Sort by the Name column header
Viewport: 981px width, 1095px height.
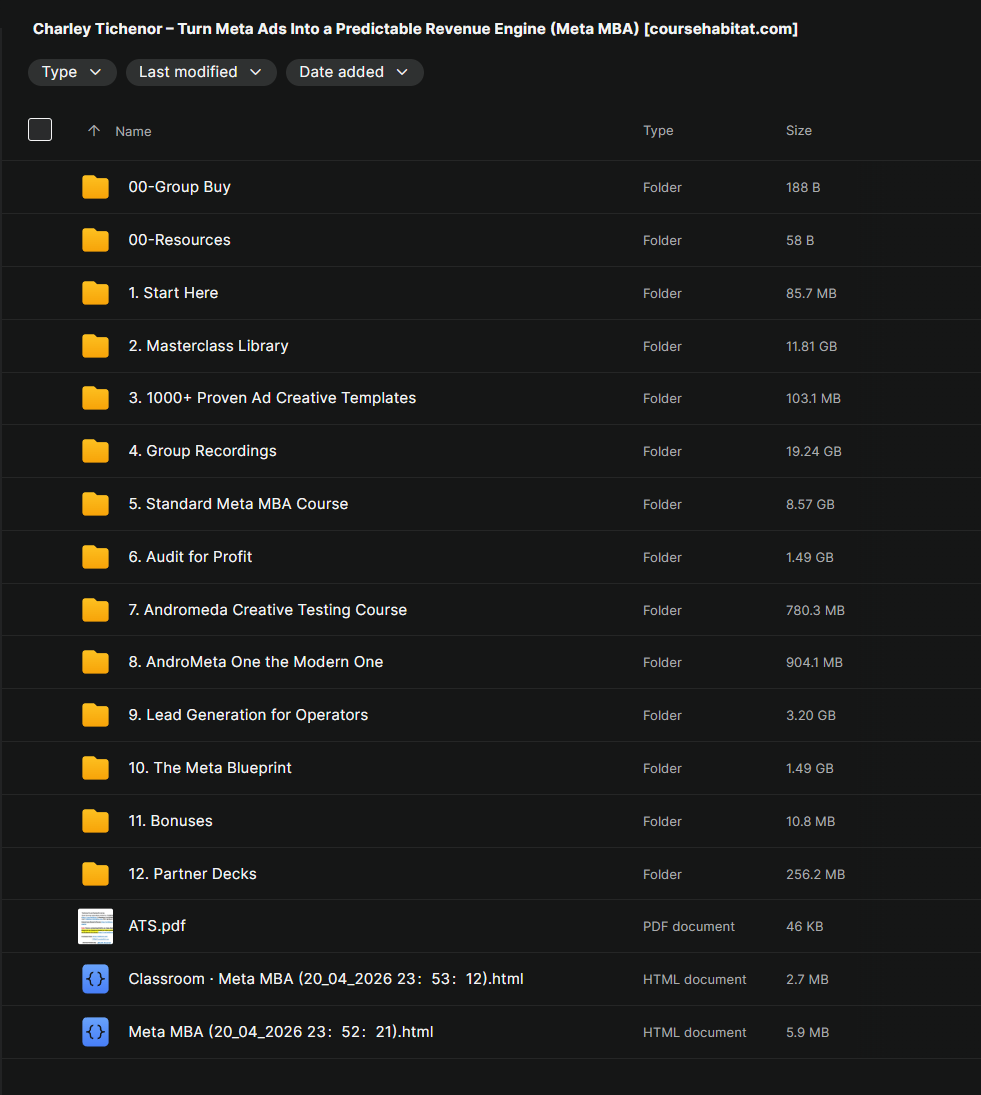click(133, 131)
